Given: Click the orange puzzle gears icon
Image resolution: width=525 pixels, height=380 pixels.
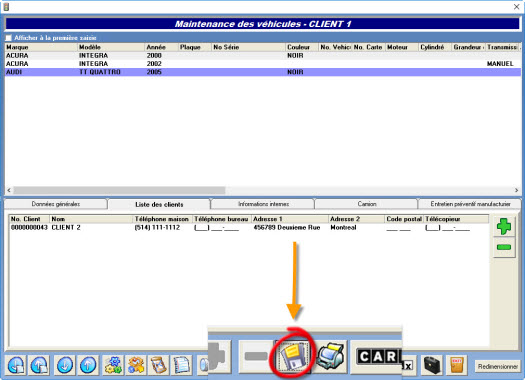Looking at the screenshot, I should pyautogui.click(x=136, y=365).
